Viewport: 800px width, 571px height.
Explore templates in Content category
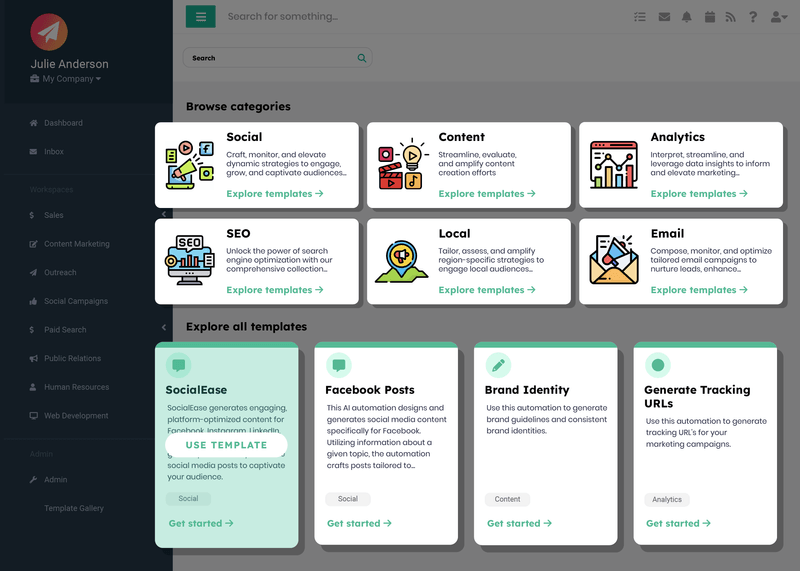pyautogui.click(x=487, y=194)
